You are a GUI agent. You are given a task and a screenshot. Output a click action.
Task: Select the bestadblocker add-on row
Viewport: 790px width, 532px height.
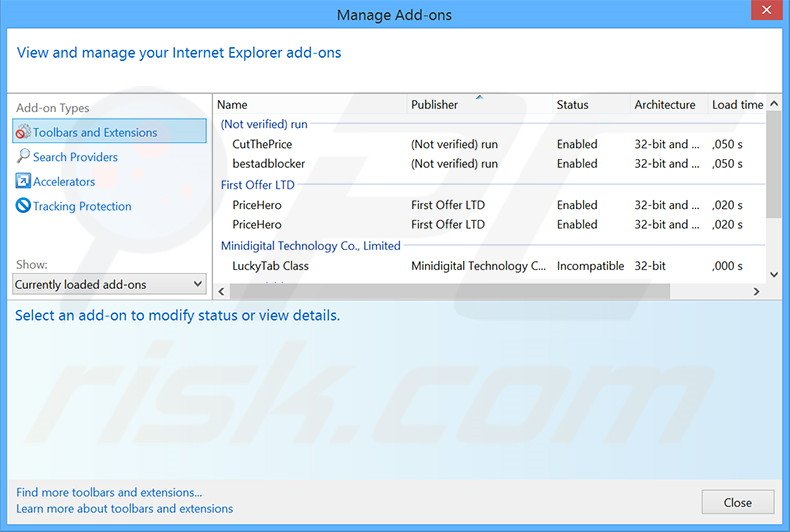pos(268,164)
